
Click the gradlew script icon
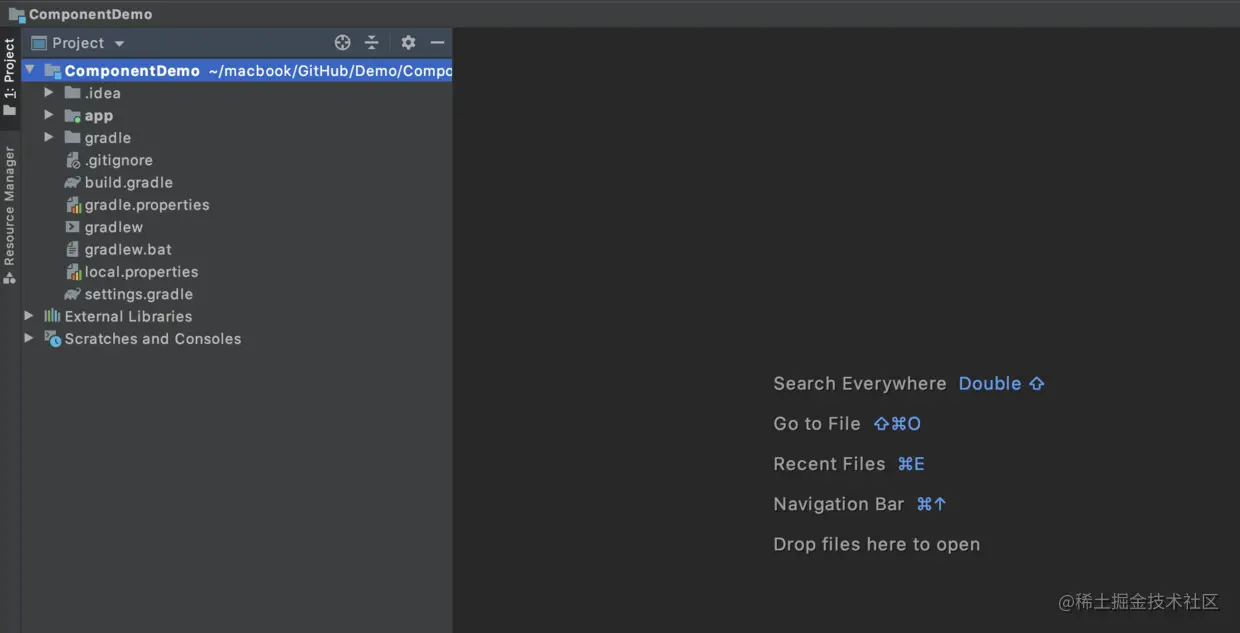click(x=72, y=227)
